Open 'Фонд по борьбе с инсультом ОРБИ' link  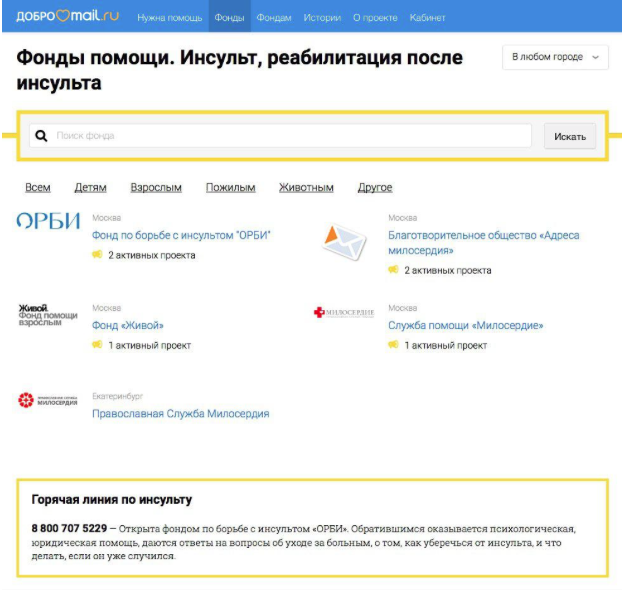click(x=181, y=235)
